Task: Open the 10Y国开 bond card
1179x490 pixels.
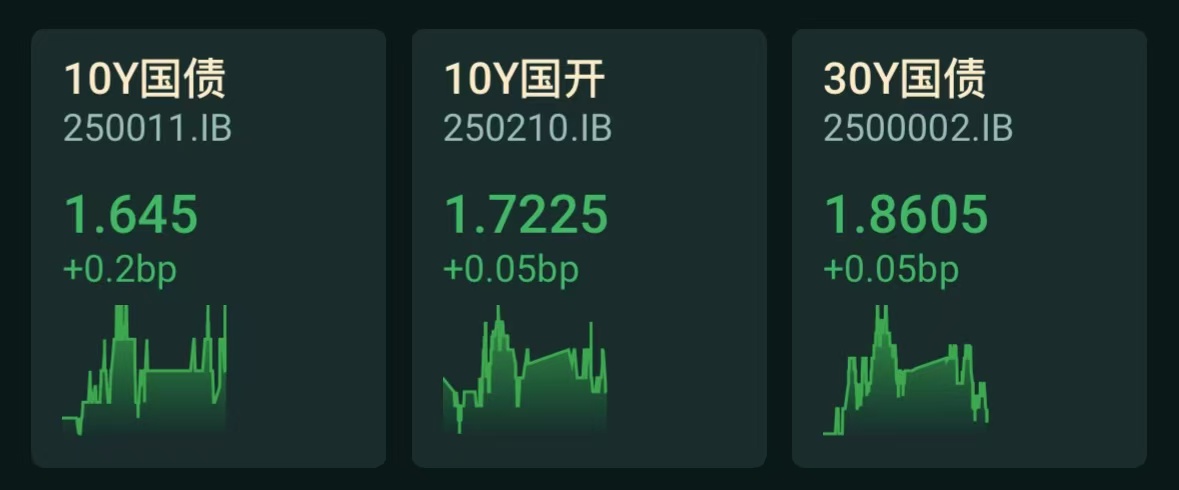Action: [x=589, y=248]
